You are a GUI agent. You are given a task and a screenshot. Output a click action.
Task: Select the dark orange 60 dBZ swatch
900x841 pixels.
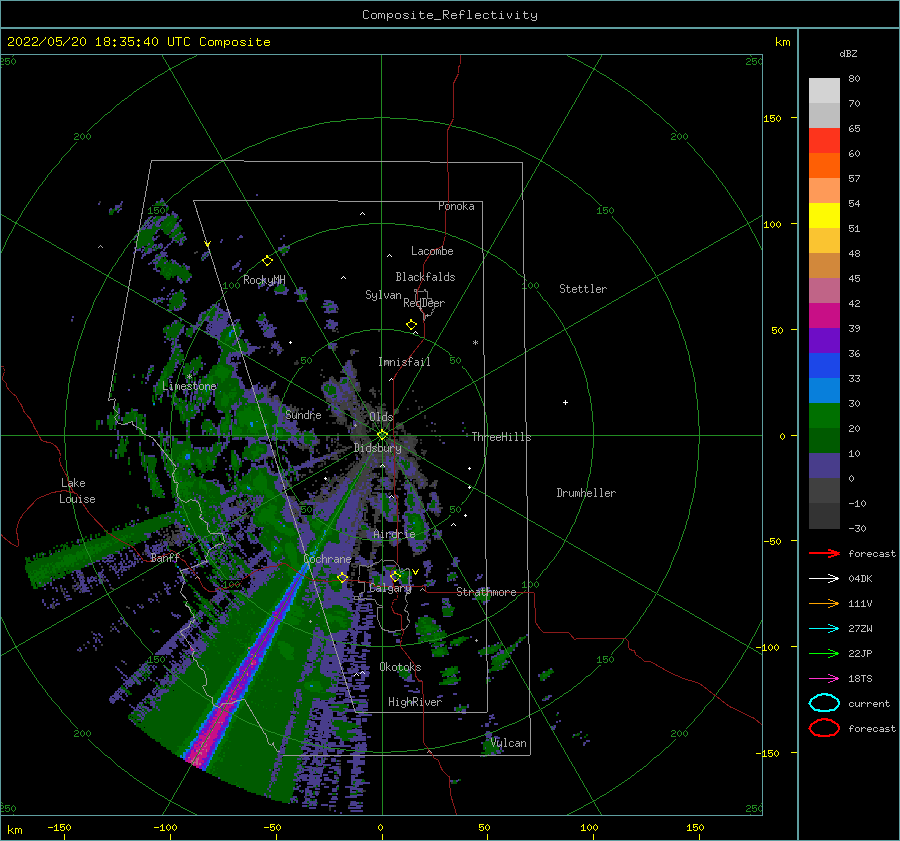click(824, 165)
